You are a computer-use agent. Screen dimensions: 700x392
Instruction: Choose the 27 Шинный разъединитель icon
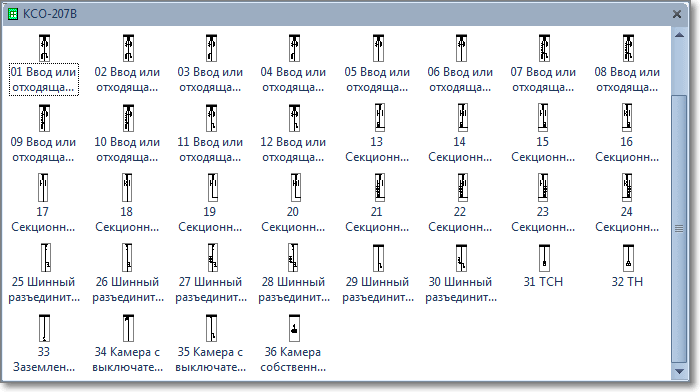tap(212, 258)
